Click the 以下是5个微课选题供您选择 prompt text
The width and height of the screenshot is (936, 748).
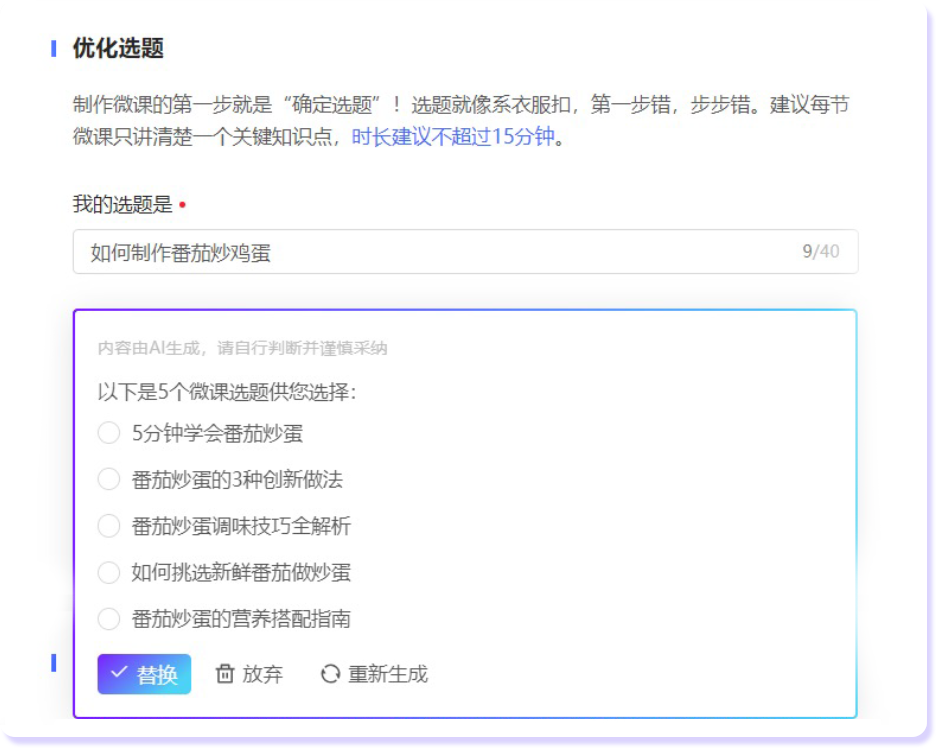coord(226,392)
